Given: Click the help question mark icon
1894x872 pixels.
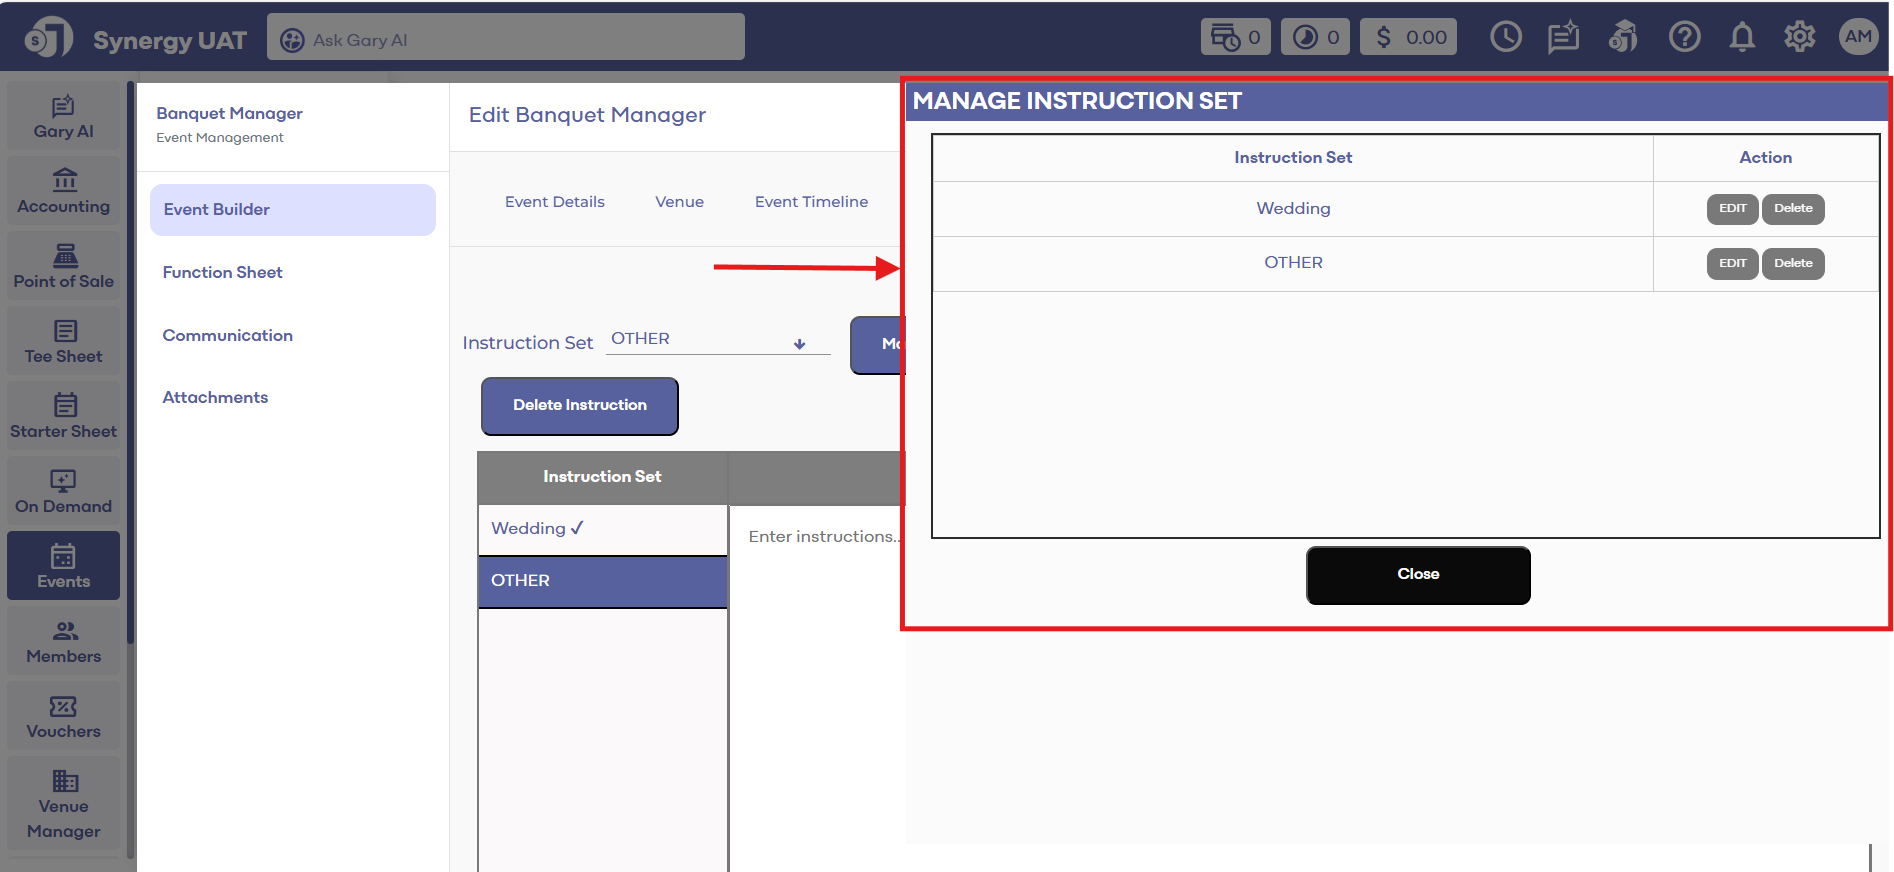Looking at the screenshot, I should (x=1684, y=37).
